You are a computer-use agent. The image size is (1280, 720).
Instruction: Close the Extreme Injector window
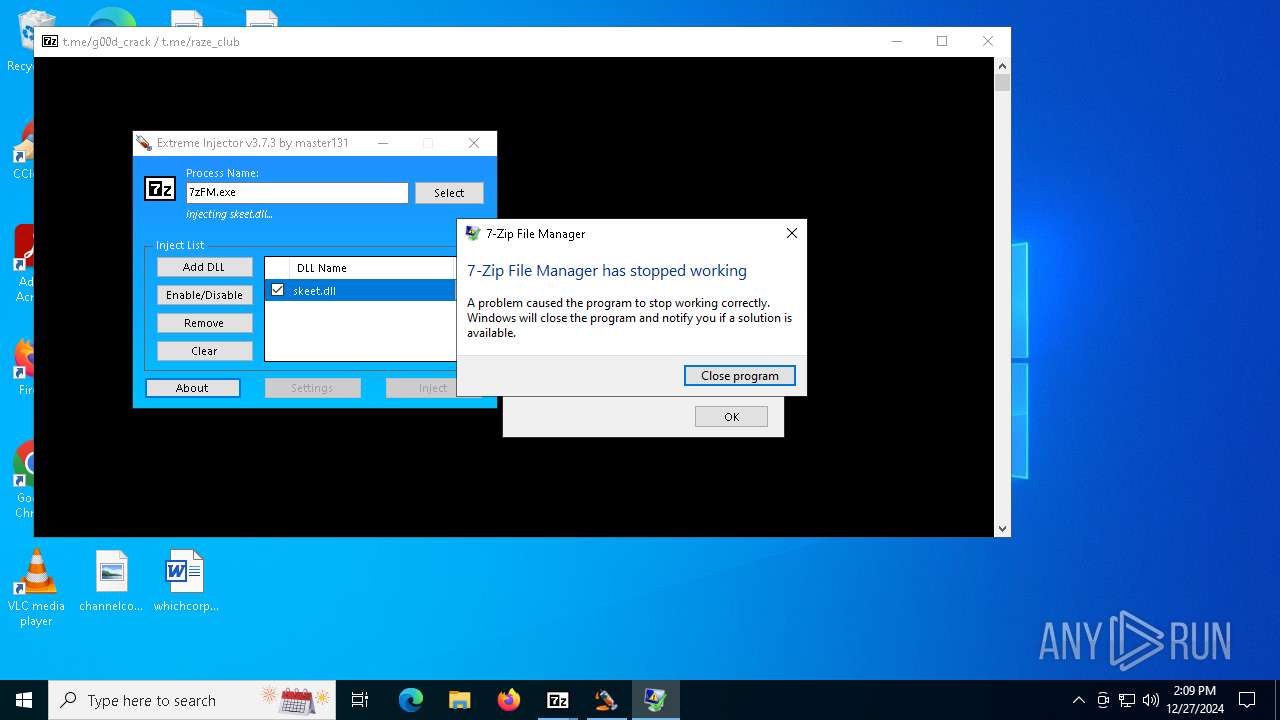point(474,143)
